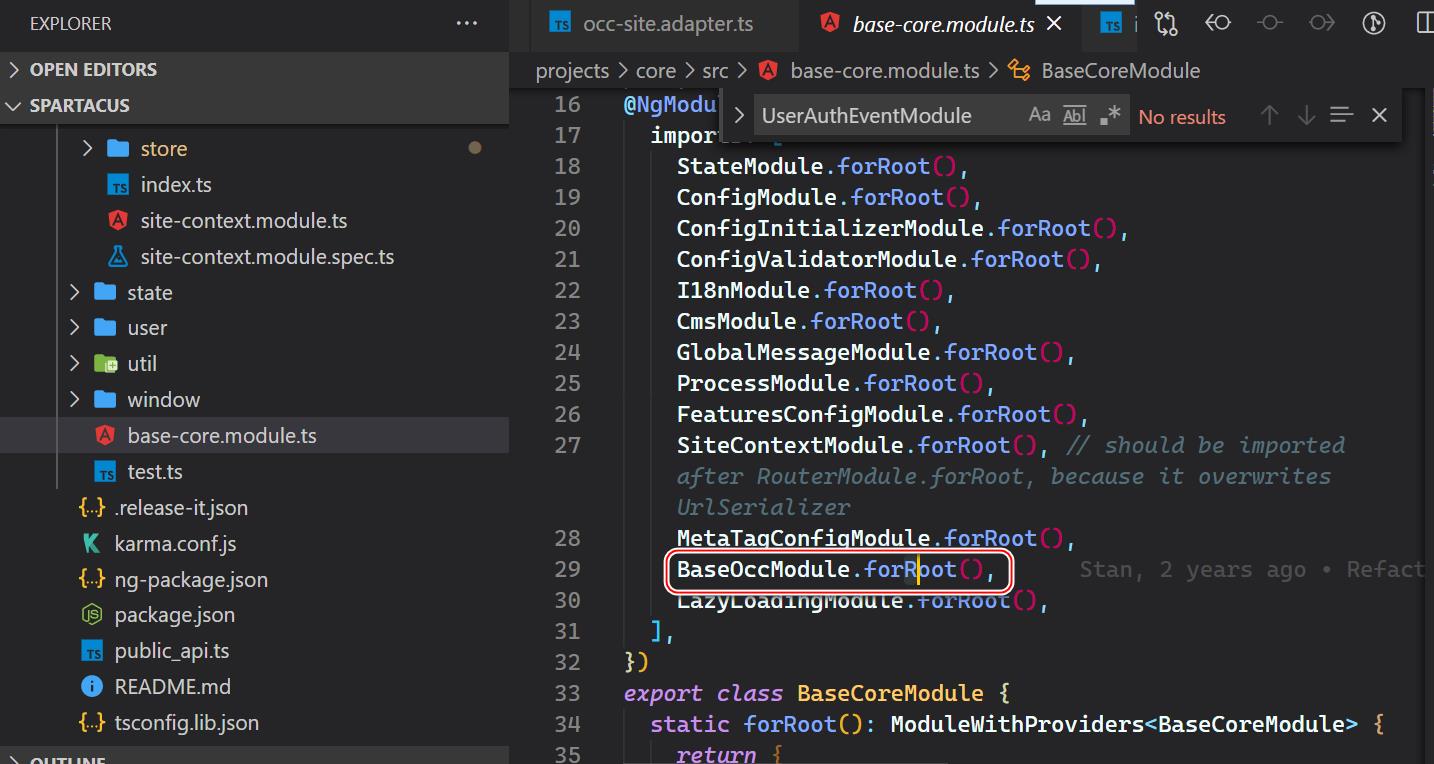Toggle replace mode in find widget
The height and width of the screenshot is (764, 1434).
(x=739, y=116)
